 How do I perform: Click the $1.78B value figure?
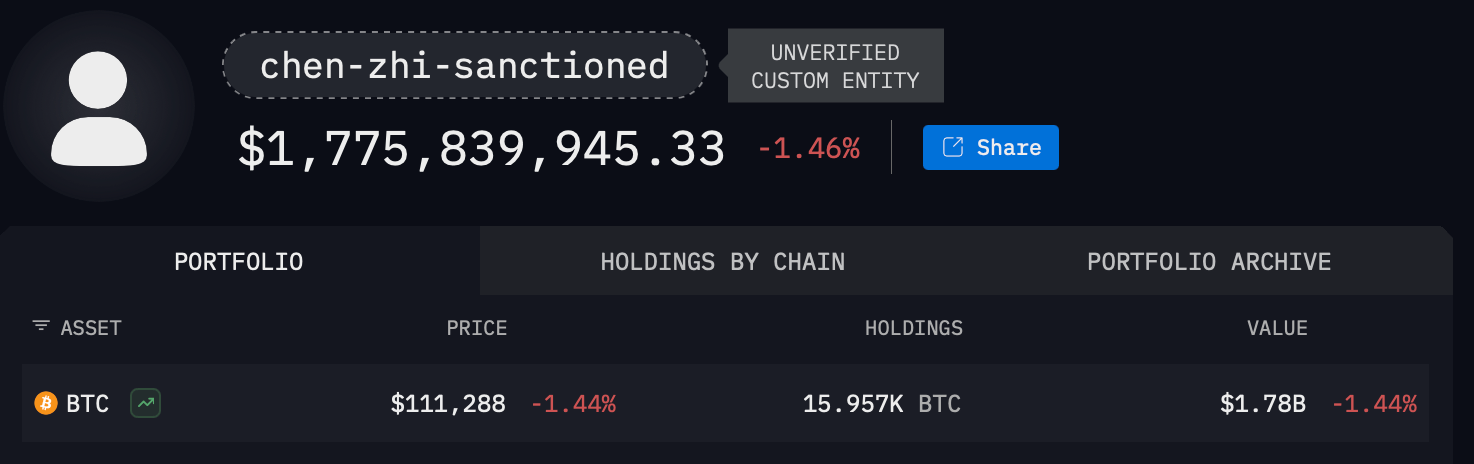[x=1262, y=404]
